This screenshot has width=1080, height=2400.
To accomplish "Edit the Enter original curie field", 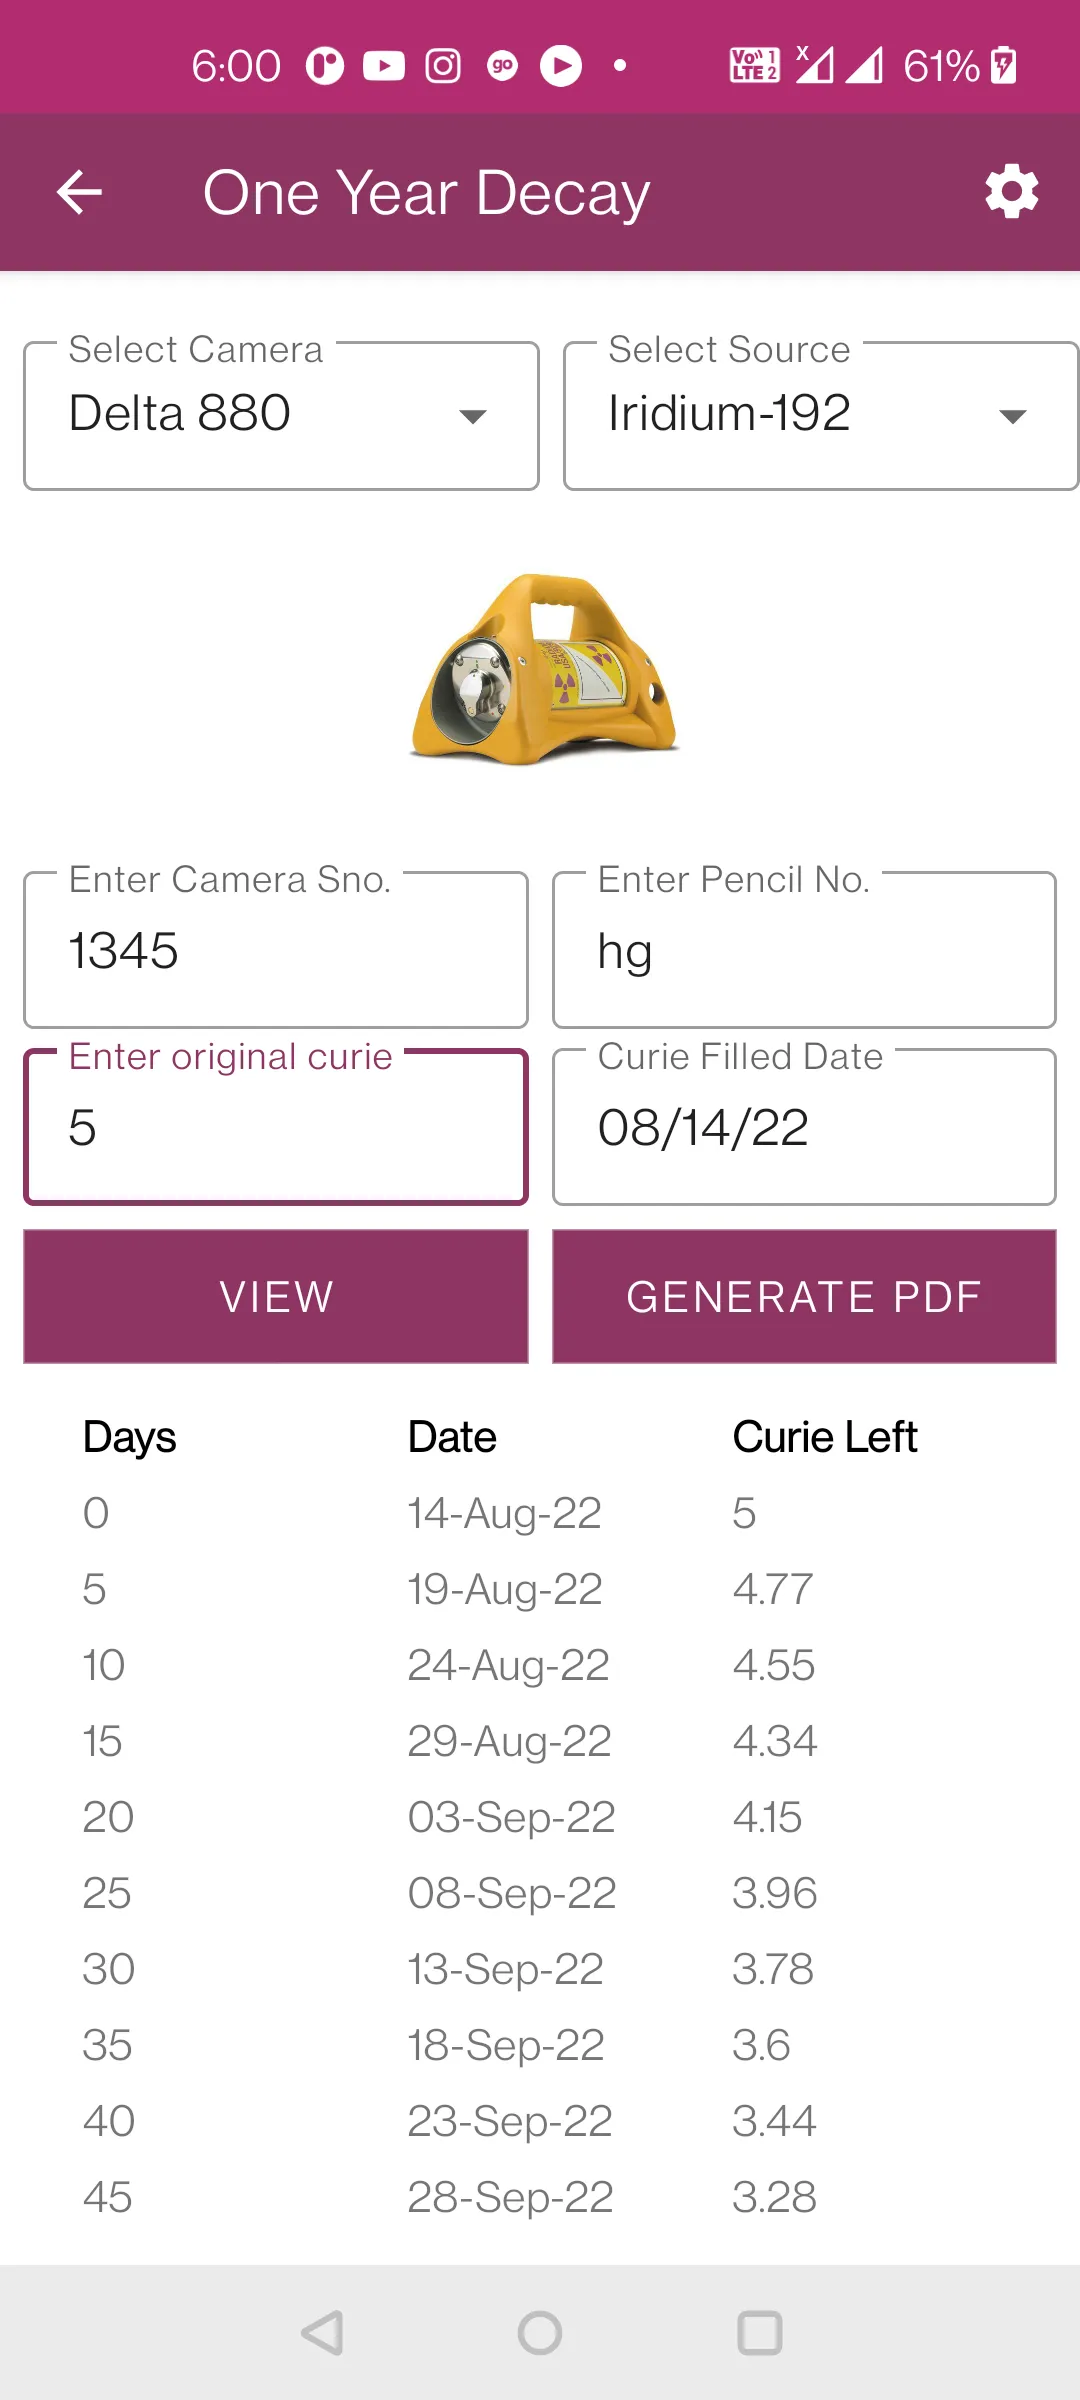I will coord(276,1128).
